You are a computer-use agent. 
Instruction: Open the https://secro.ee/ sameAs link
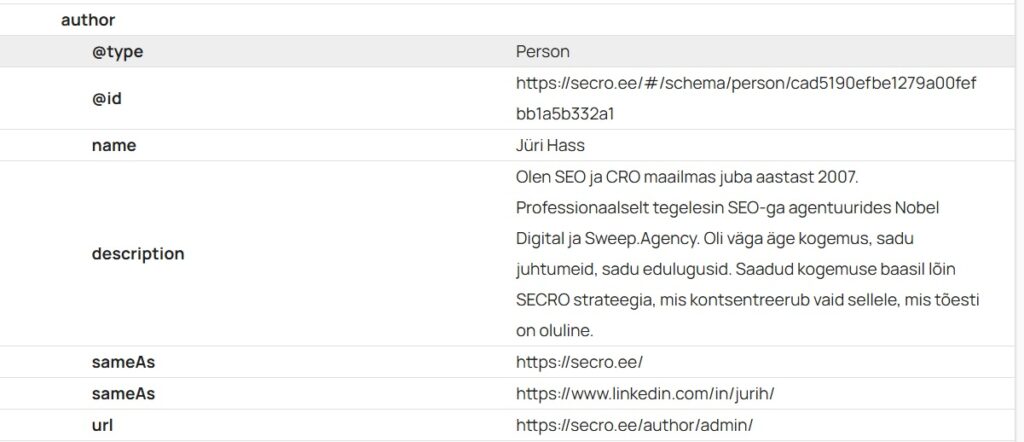tap(586, 362)
